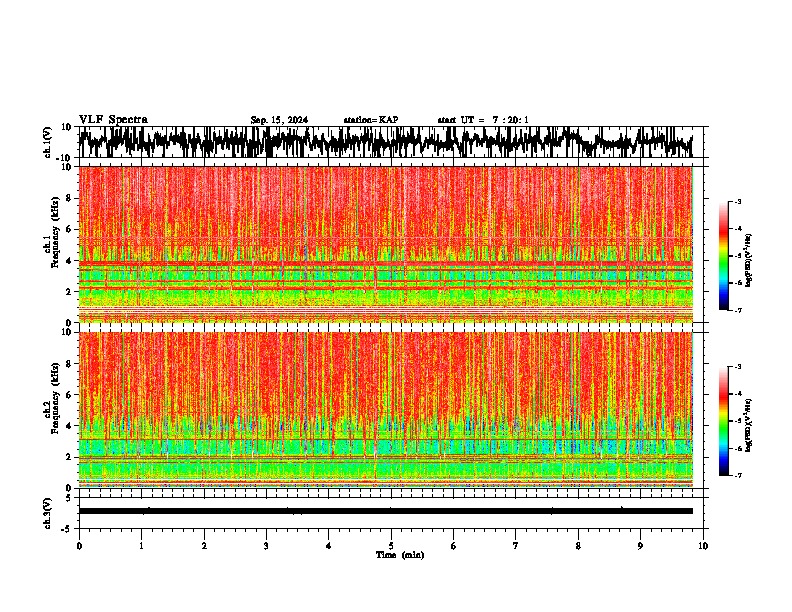
Task: Click the '5' tick on the time axis
Action: [391, 546]
